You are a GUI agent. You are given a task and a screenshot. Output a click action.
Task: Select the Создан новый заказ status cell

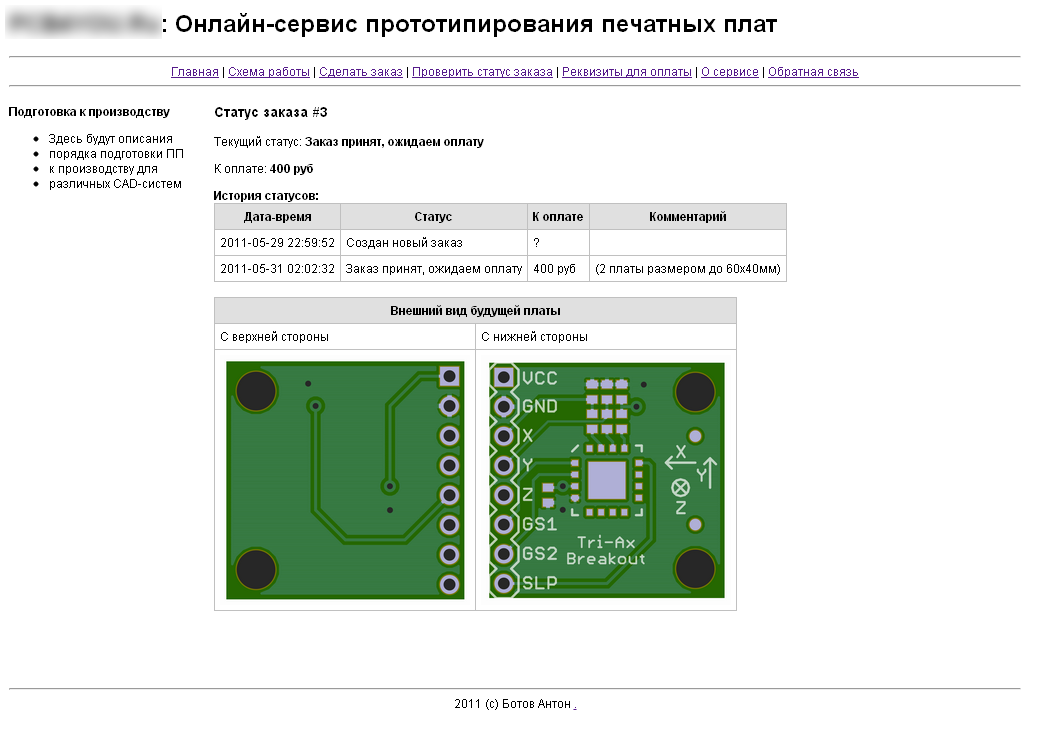coord(403,243)
